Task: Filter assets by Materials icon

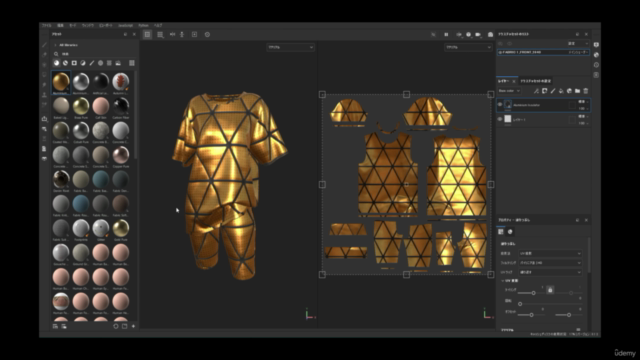Action: tap(56, 63)
